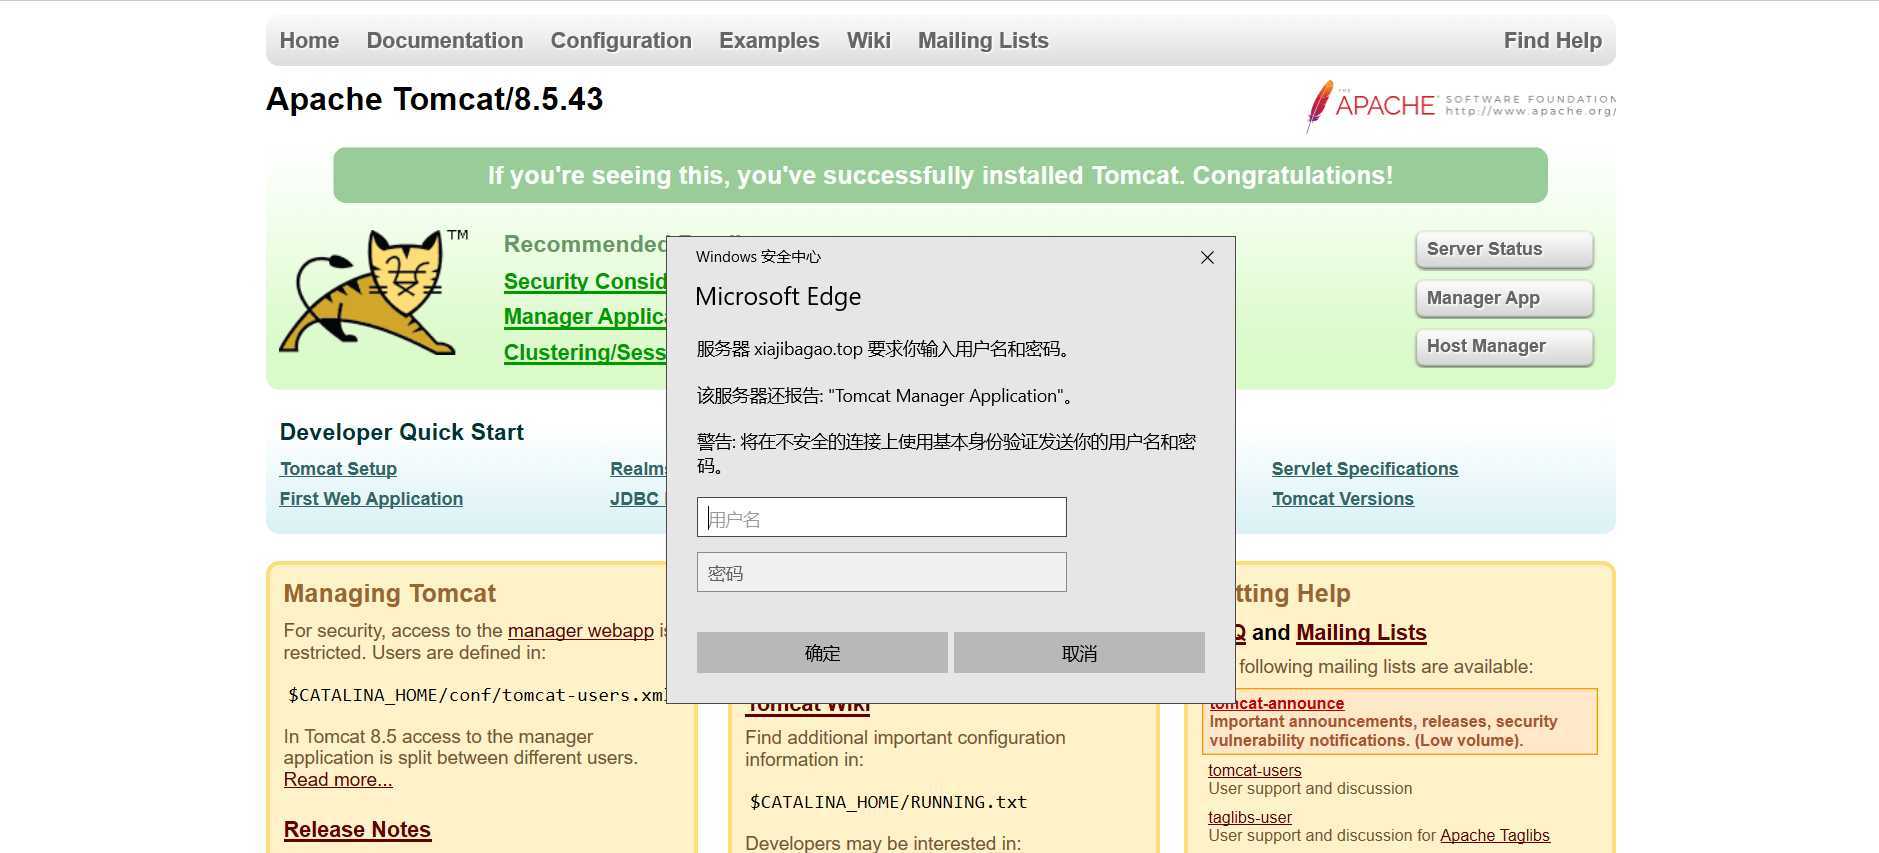Open the Documentation nav item

pos(445,41)
